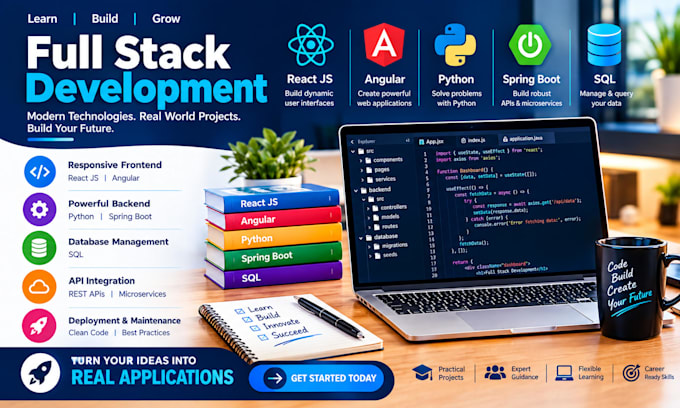Click 'REST APIs' under API Integration

tap(86, 294)
